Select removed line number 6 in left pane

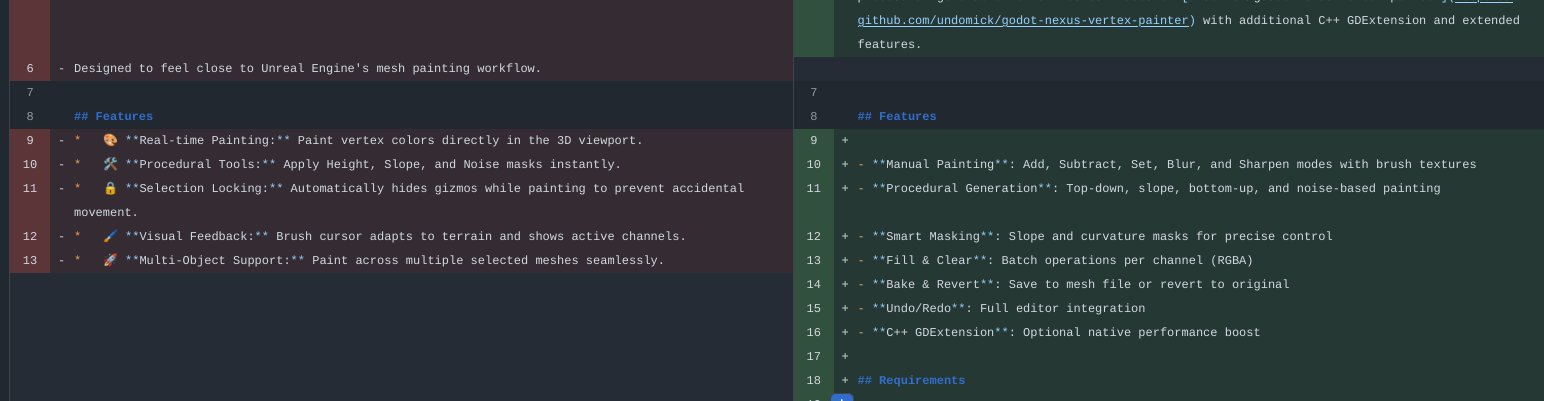tap(30, 69)
